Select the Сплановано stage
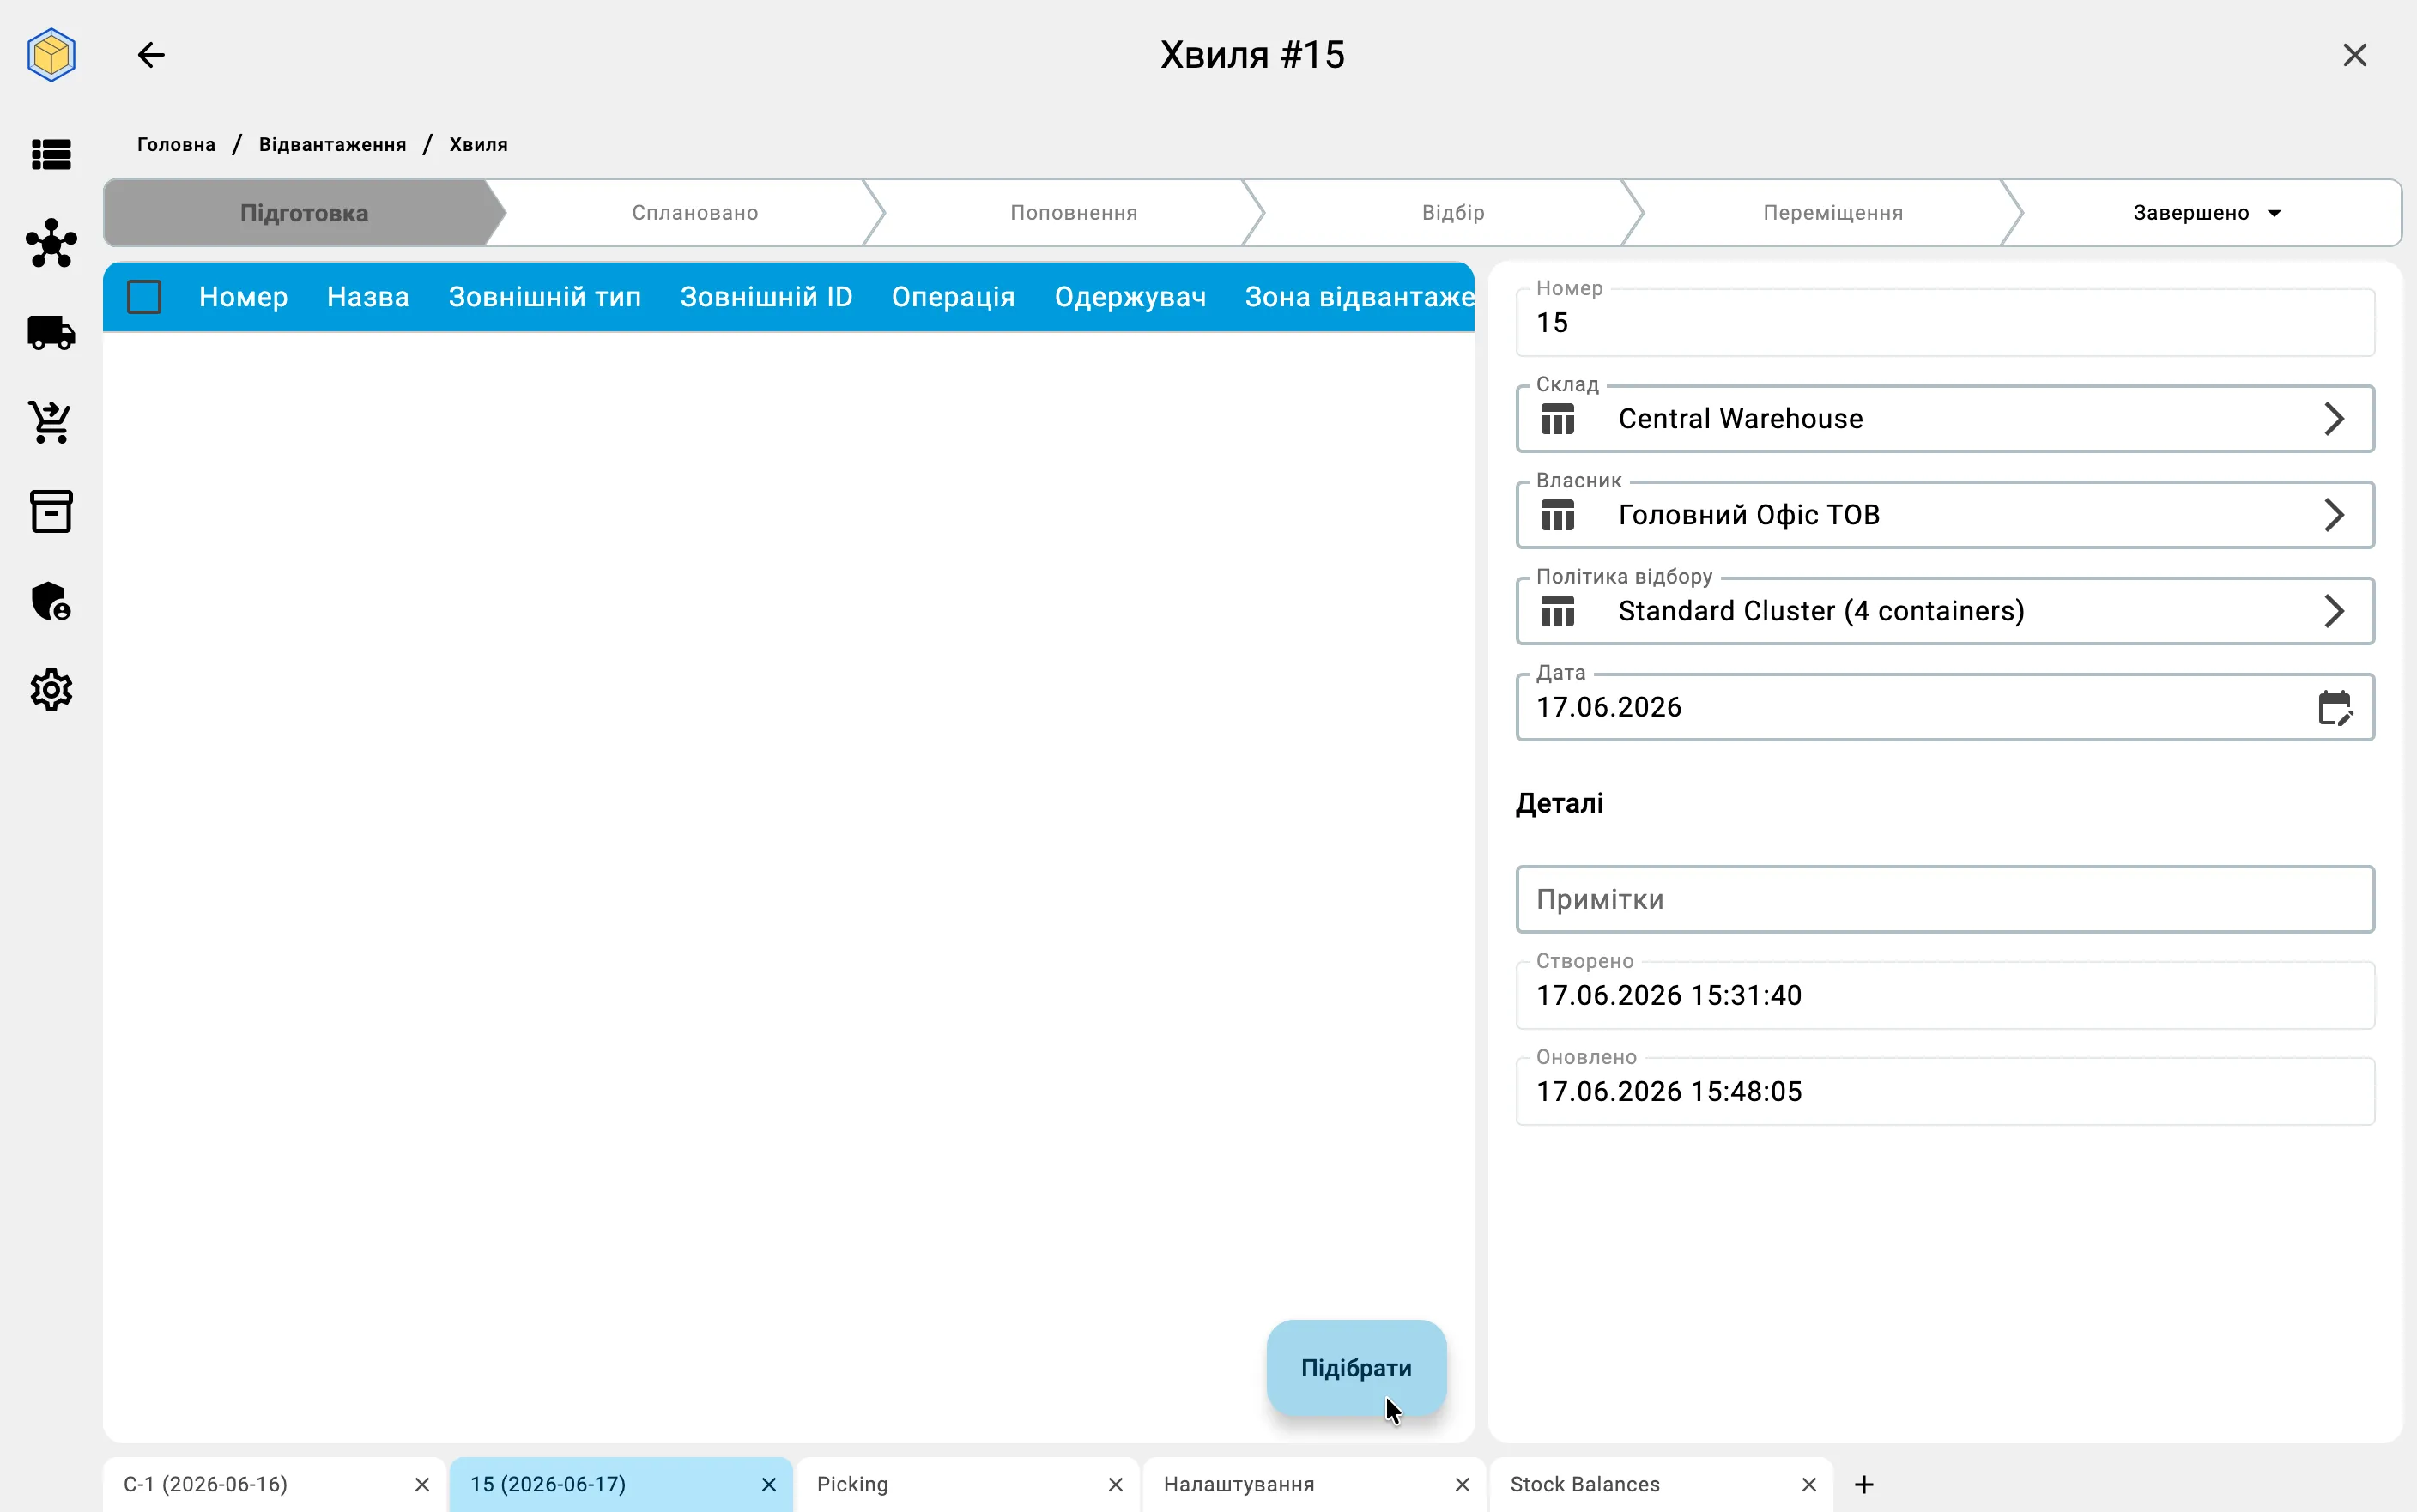This screenshot has width=2417, height=1512. click(x=695, y=213)
